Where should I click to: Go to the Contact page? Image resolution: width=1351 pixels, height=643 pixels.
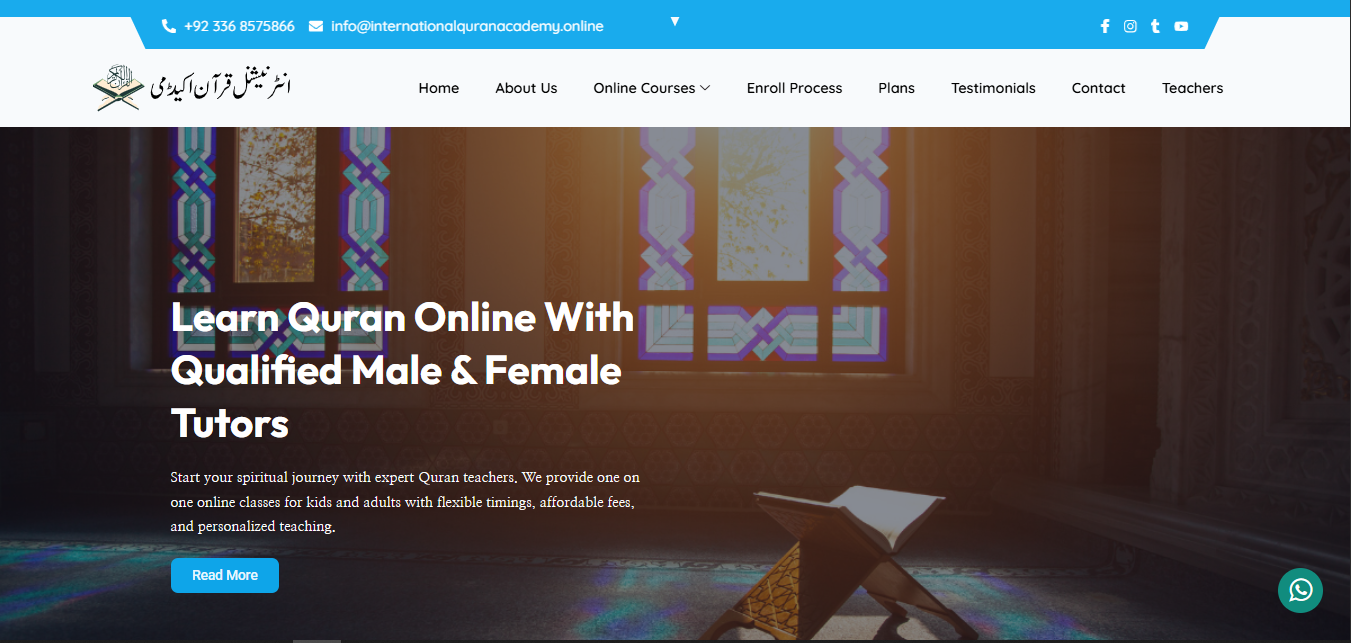pyautogui.click(x=1099, y=88)
